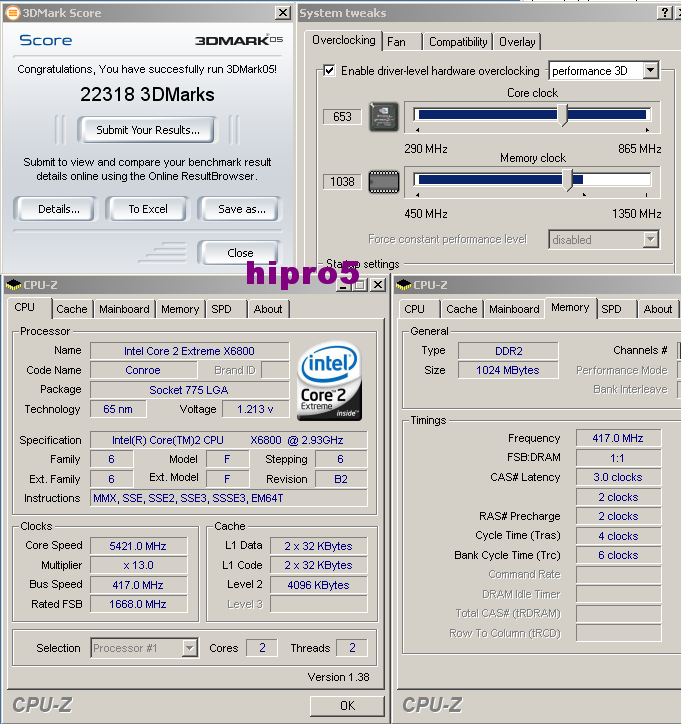Close the 3DMark Score window with X
The image size is (681, 724).
tap(283, 12)
